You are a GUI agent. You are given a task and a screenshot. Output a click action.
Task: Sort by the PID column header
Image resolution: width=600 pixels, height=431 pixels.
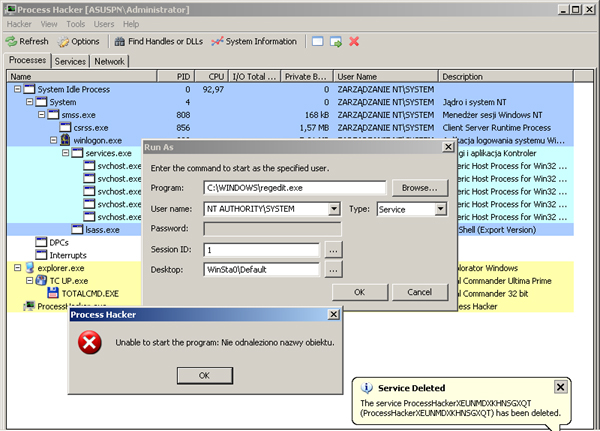pyautogui.click(x=176, y=77)
